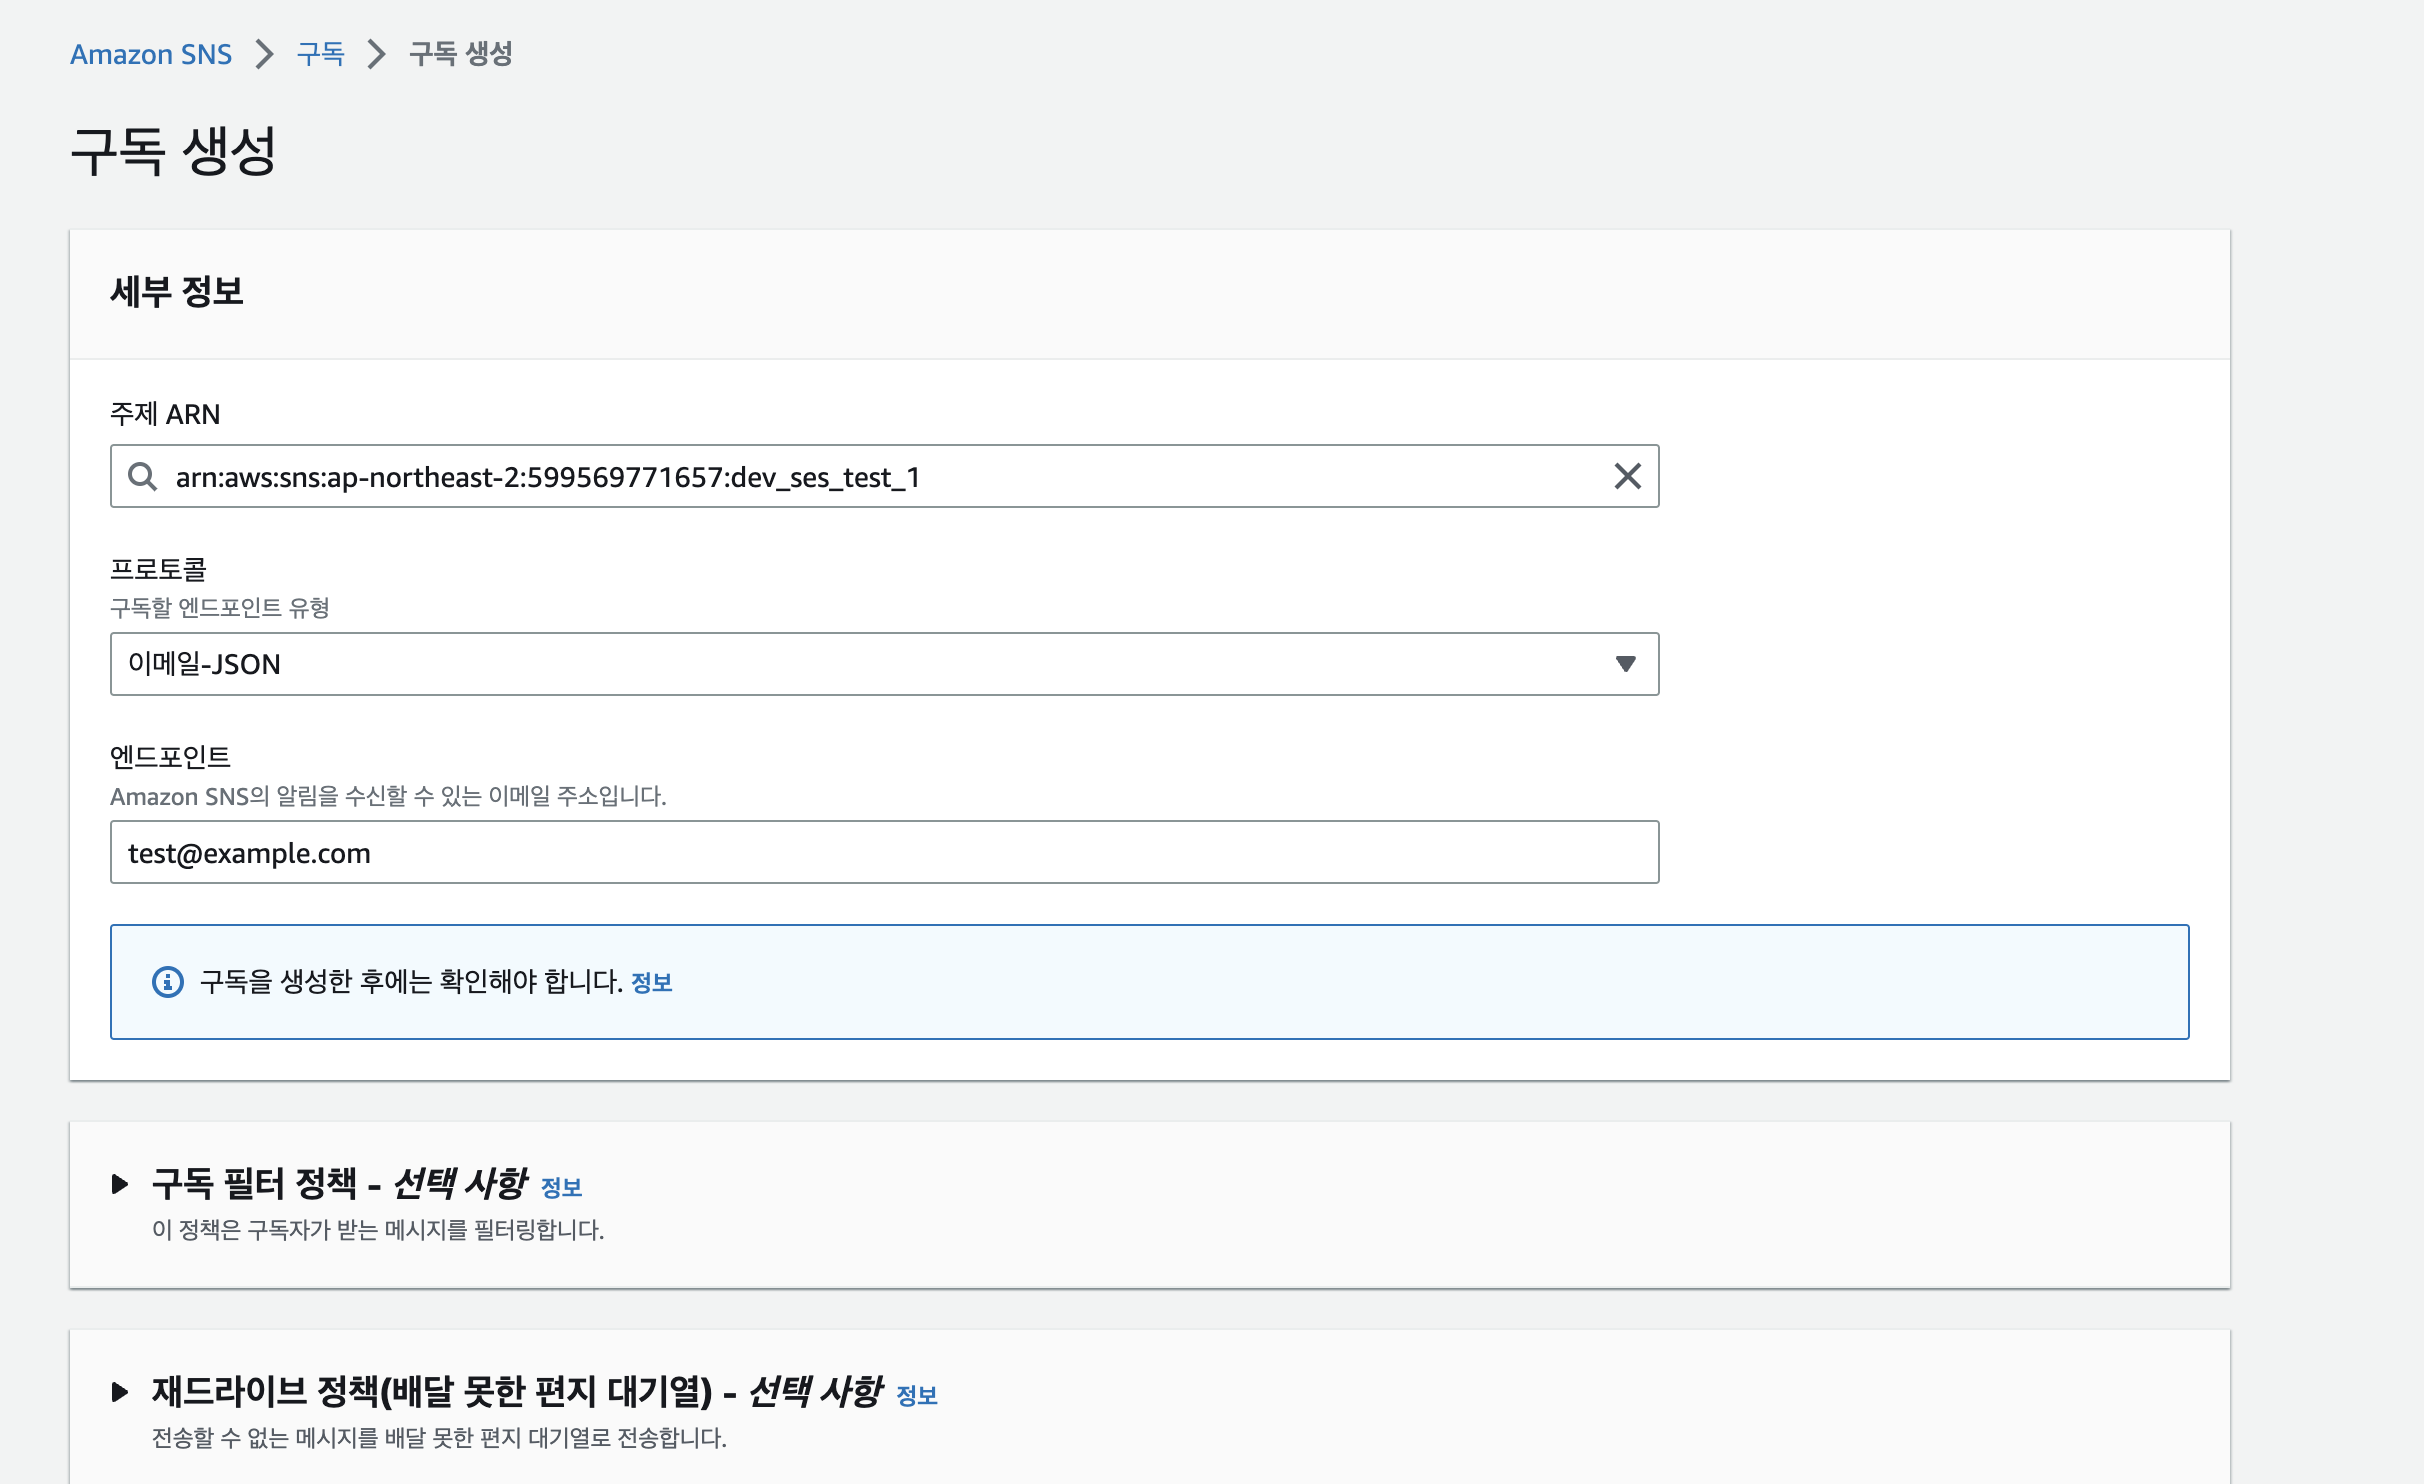The height and width of the screenshot is (1484, 2424).
Task: Expand the redrive policy section triangle
Action: point(120,1392)
